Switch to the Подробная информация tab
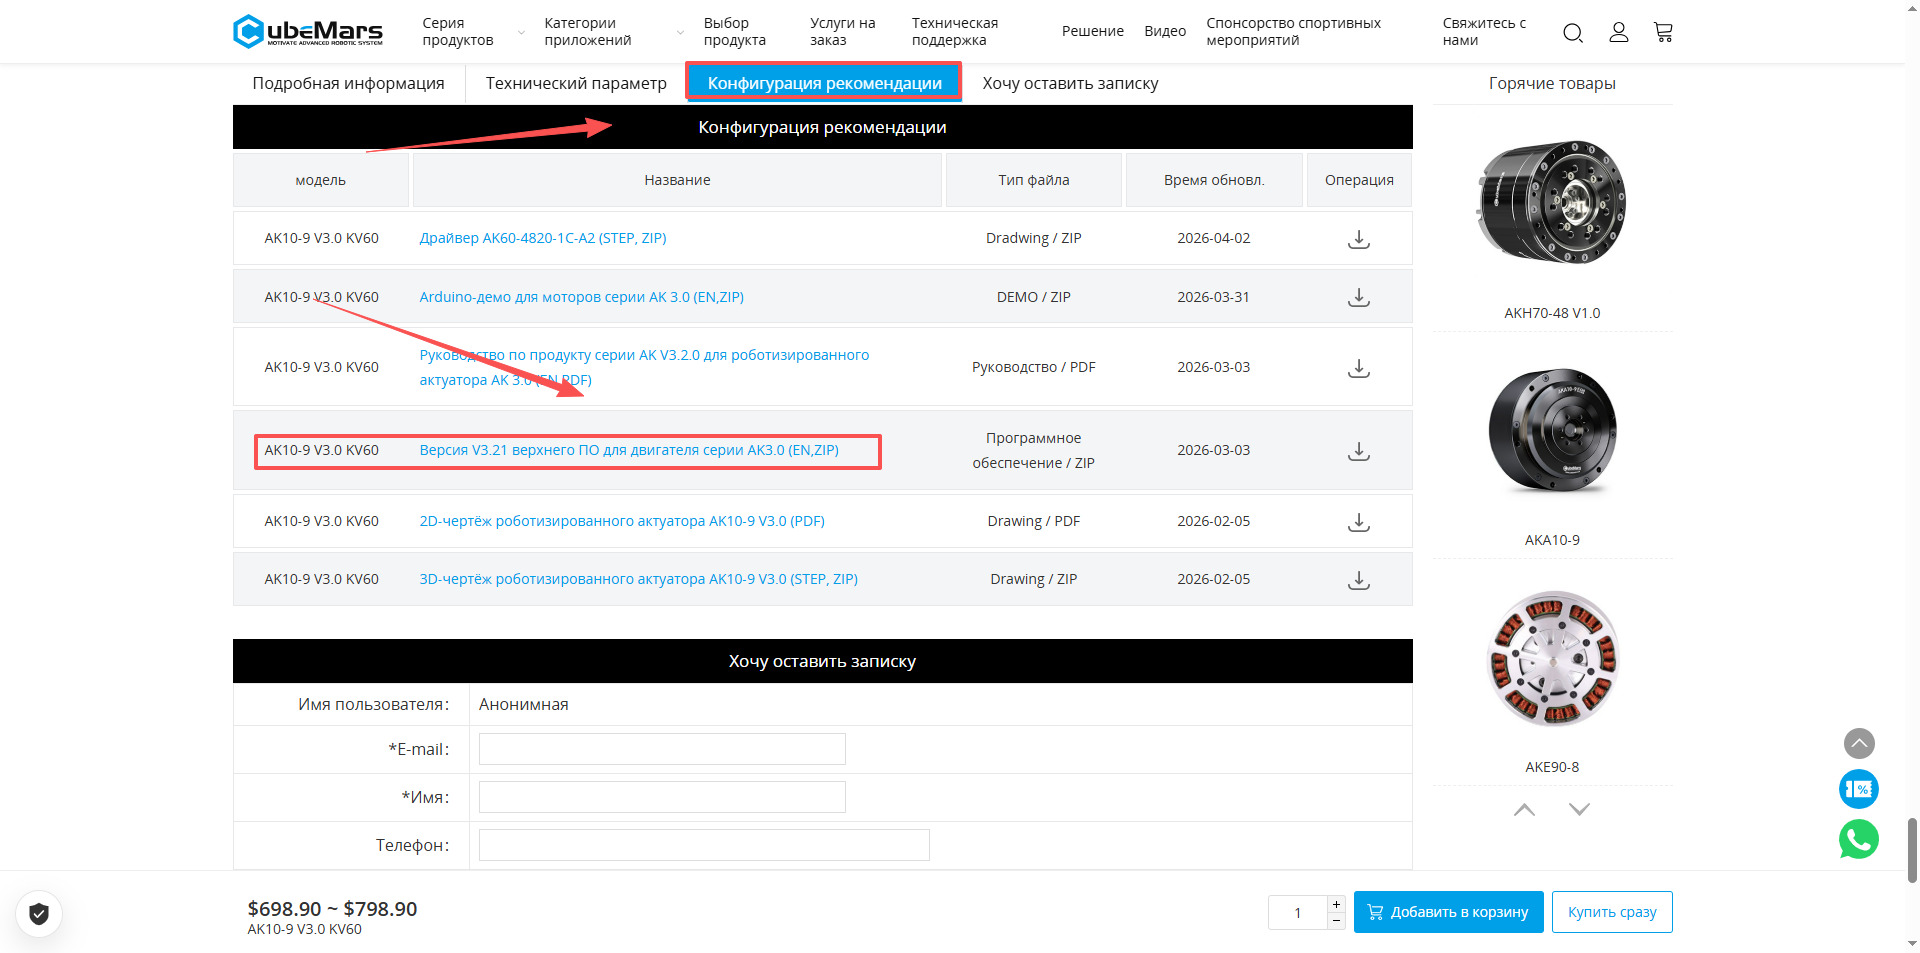This screenshot has height=953, width=1920. coord(348,83)
